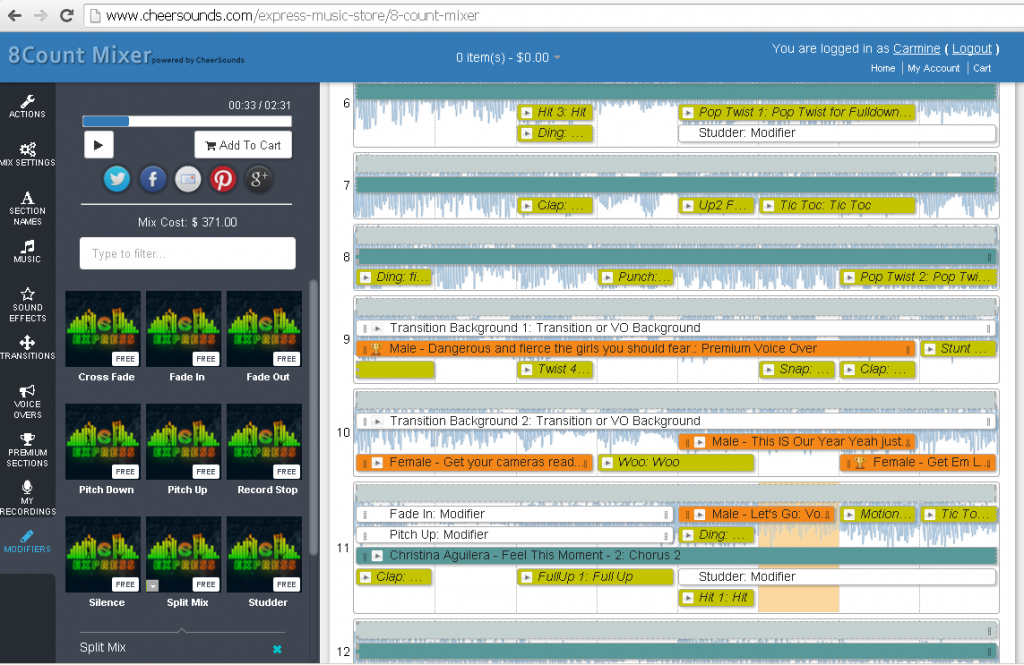Select the Fade In modifier thumbnail
The image size is (1024, 665).
coord(184,329)
